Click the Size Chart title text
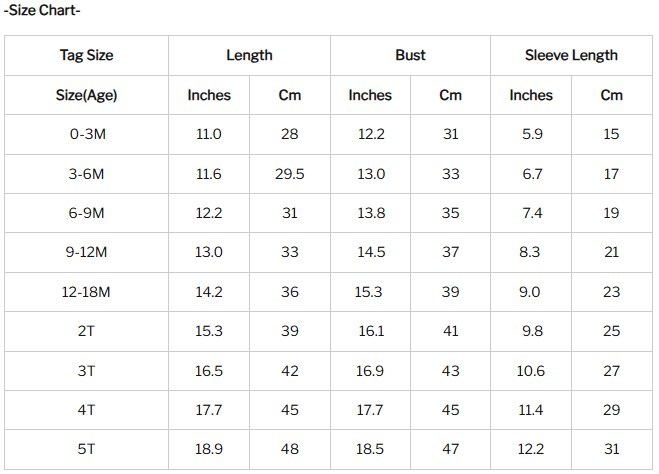Viewport: 659px width, 474px height. 42,11
